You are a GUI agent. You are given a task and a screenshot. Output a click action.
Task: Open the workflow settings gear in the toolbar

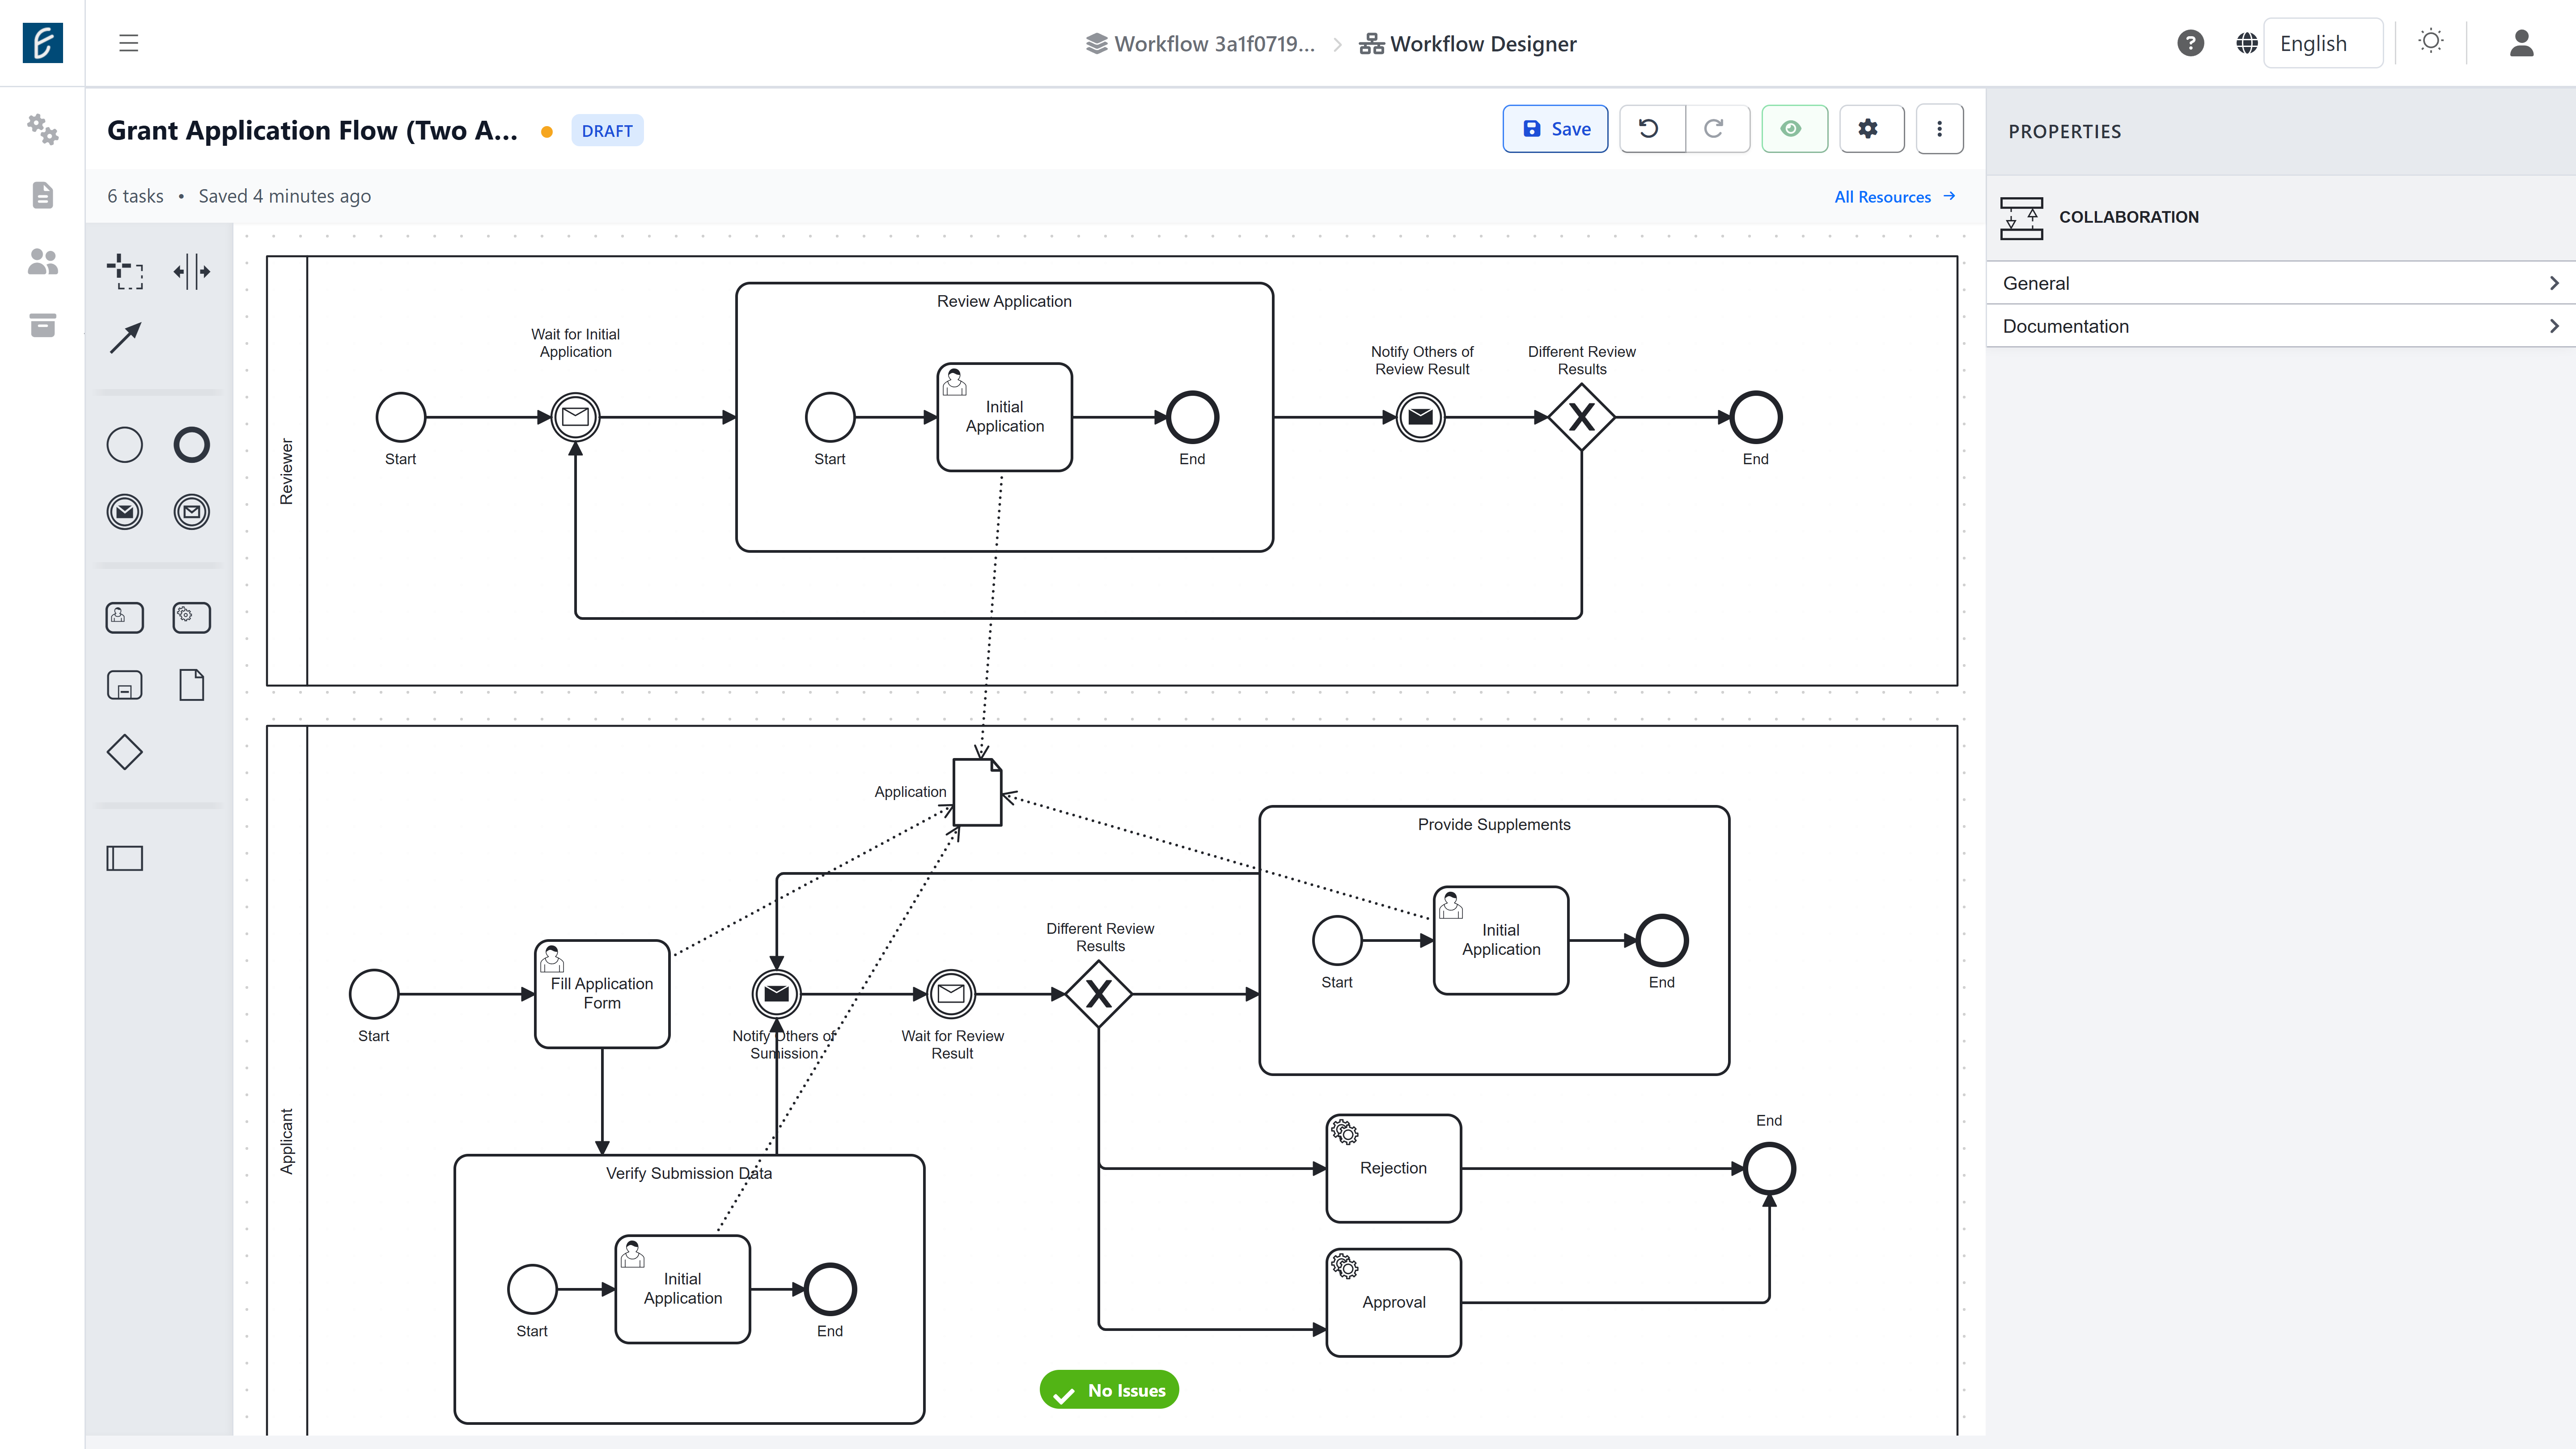[x=1871, y=128]
